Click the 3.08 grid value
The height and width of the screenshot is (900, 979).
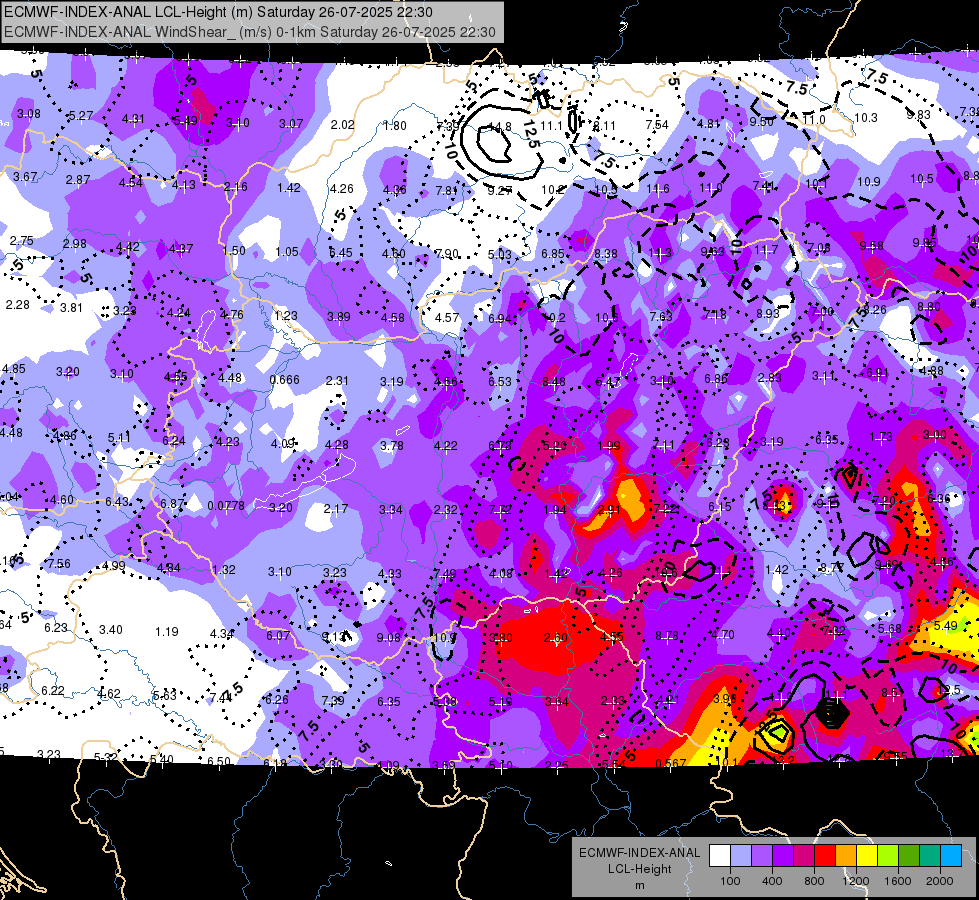(x=29, y=114)
